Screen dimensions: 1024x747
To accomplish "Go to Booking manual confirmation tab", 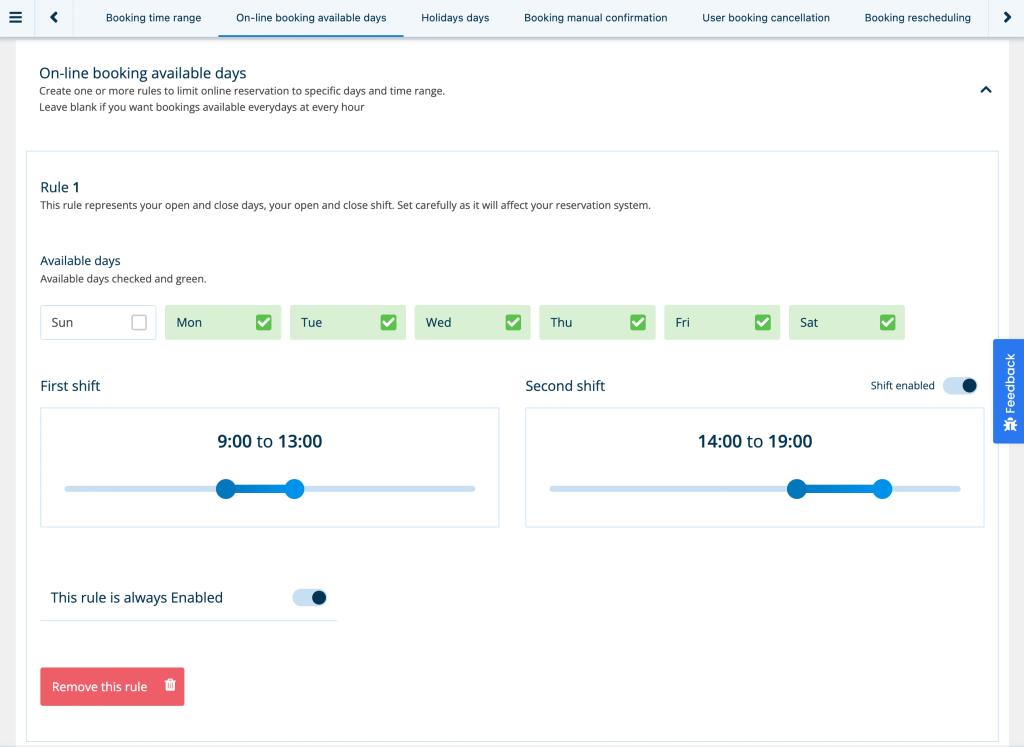I will pyautogui.click(x=595, y=18).
